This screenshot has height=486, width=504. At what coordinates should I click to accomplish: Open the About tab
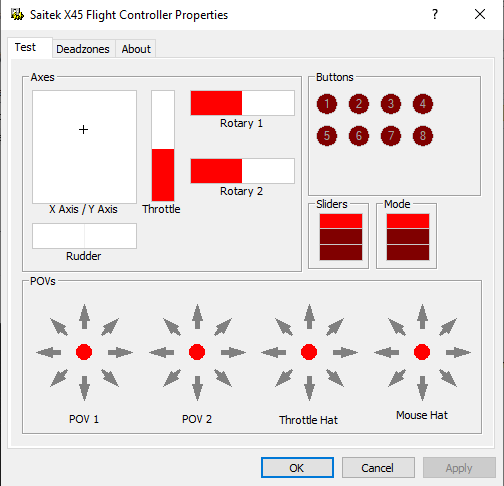[136, 49]
